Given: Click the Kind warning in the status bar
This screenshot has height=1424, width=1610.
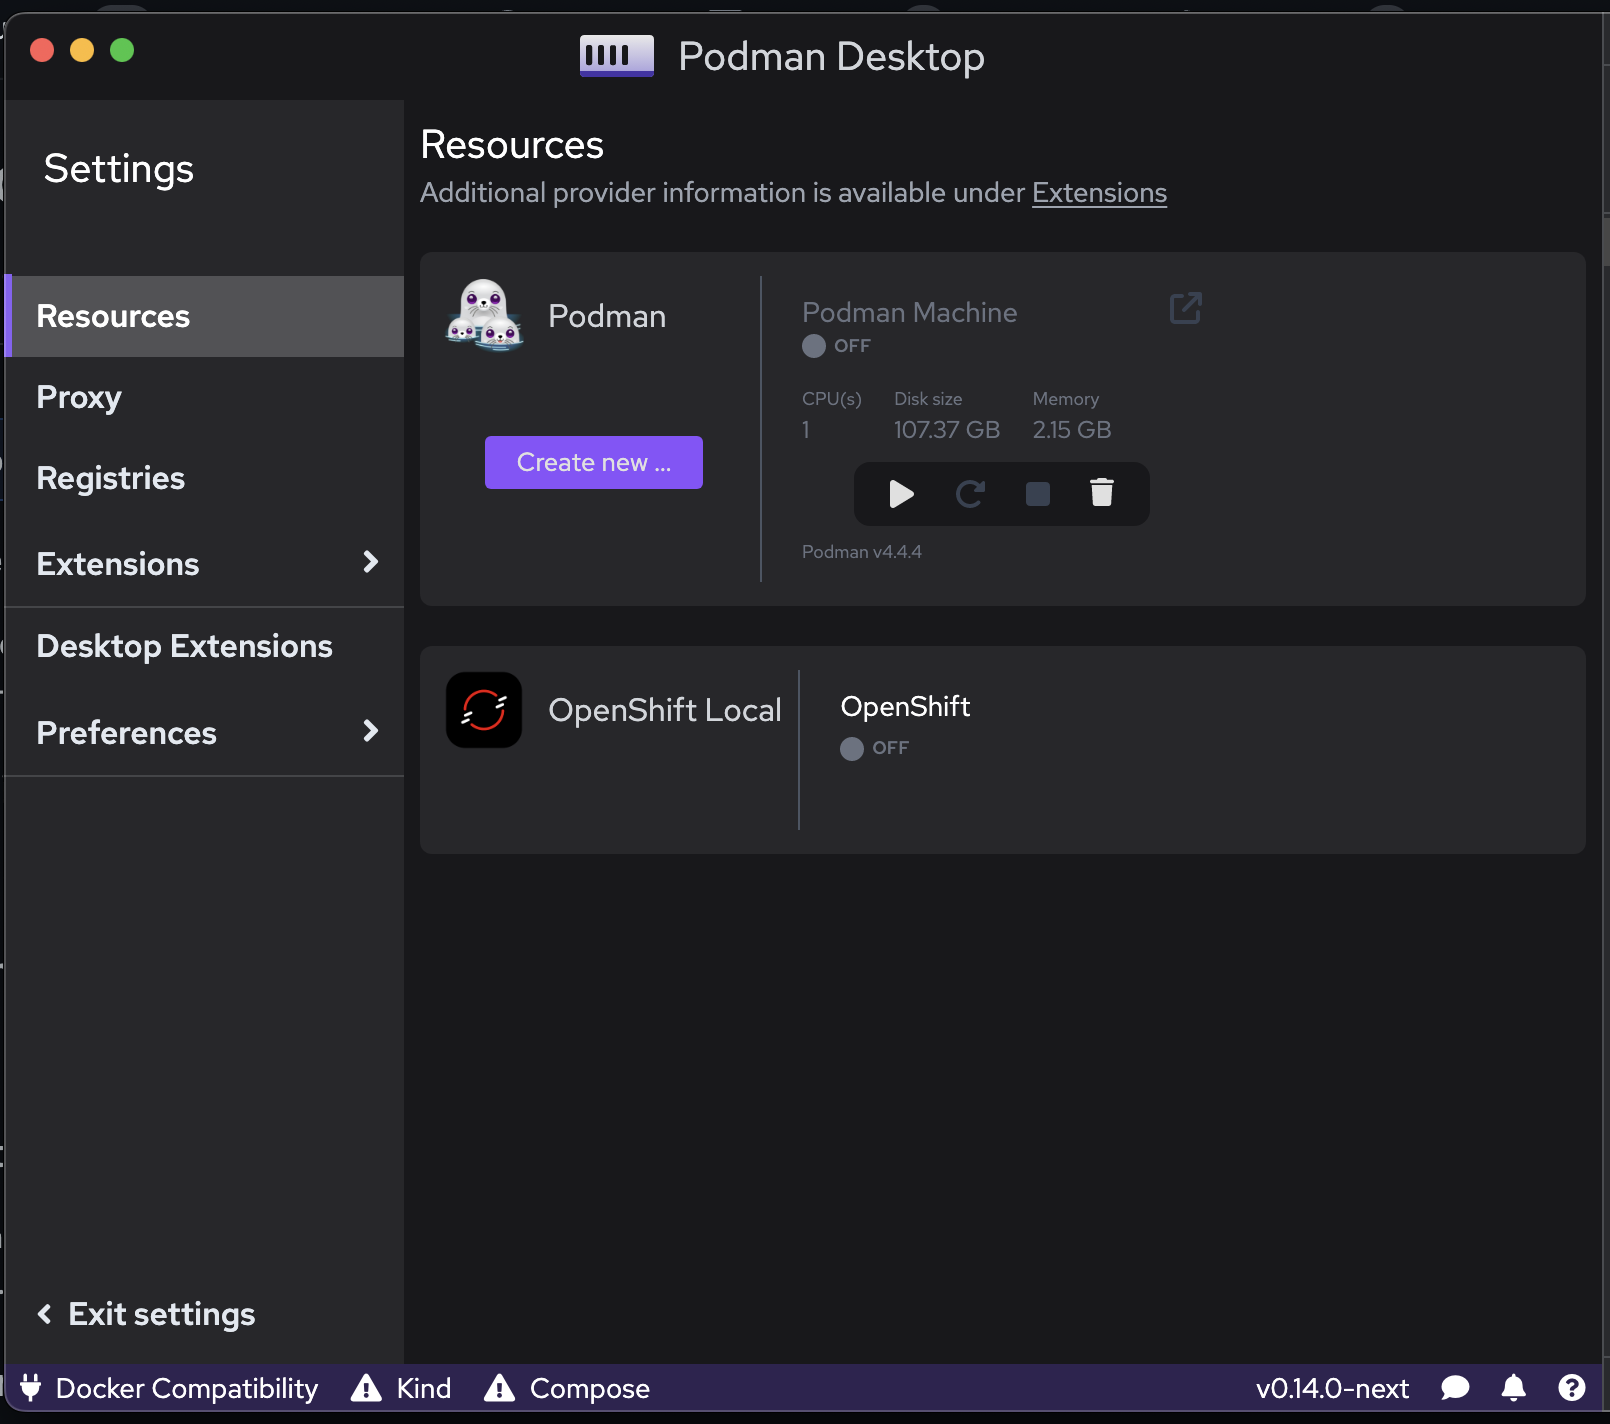Looking at the screenshot, I should pyautogui.click(x=400, y=1388).
